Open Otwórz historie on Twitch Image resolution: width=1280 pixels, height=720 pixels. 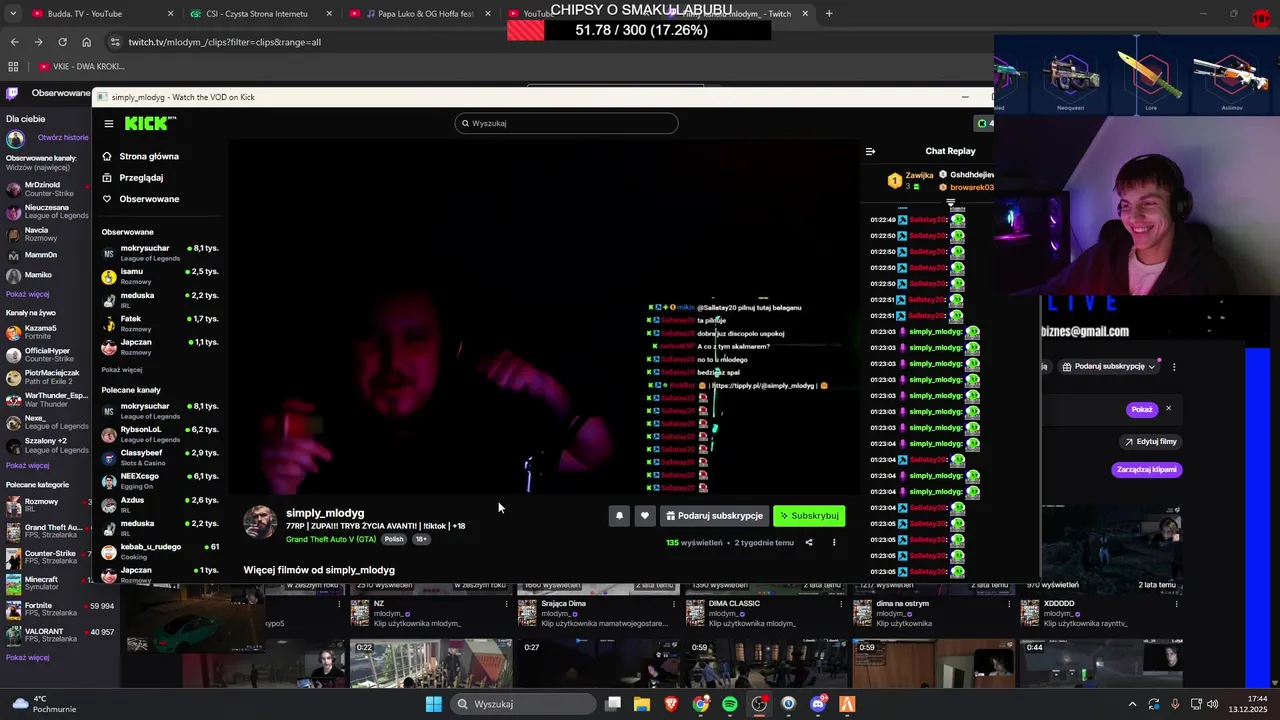pyautogui.click(x=63, y=137)
